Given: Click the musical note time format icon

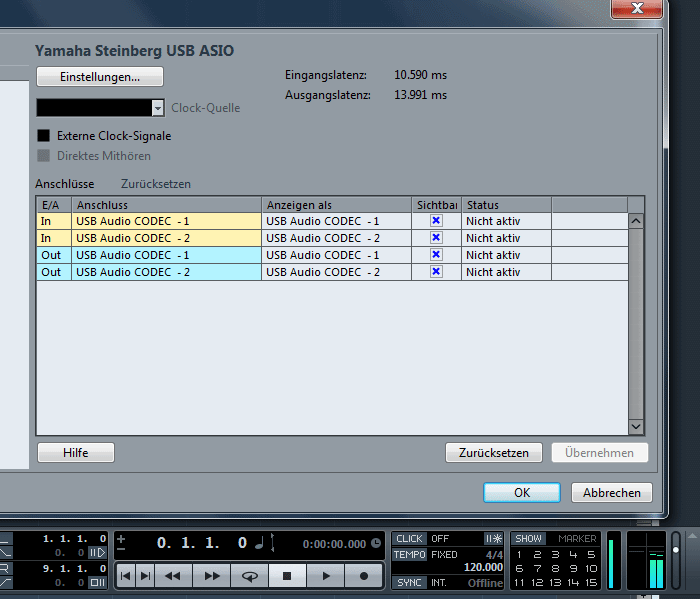Looking at the screenshot, I should 259,543.
